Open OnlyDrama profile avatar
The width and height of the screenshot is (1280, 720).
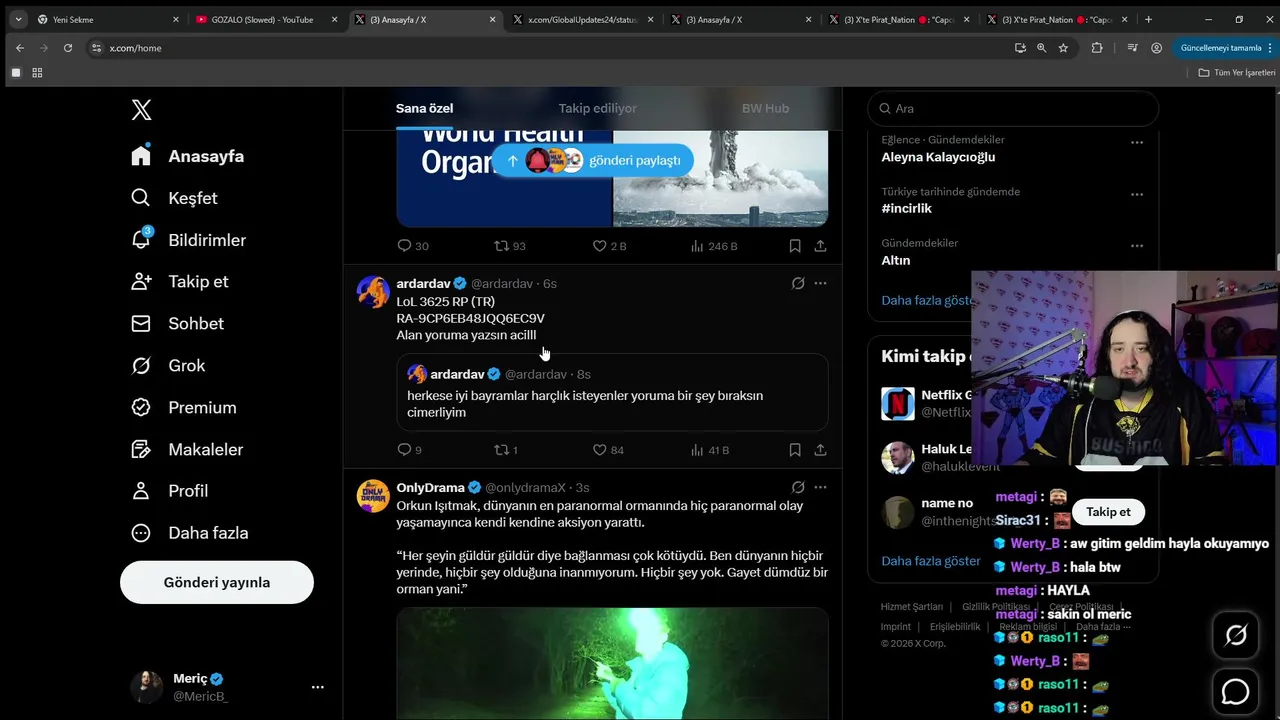[373, 496]
